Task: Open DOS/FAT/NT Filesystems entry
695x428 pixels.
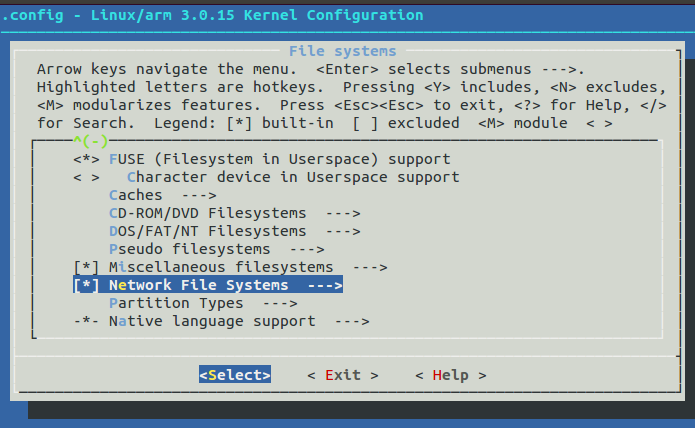Action: tap(207, 231)
